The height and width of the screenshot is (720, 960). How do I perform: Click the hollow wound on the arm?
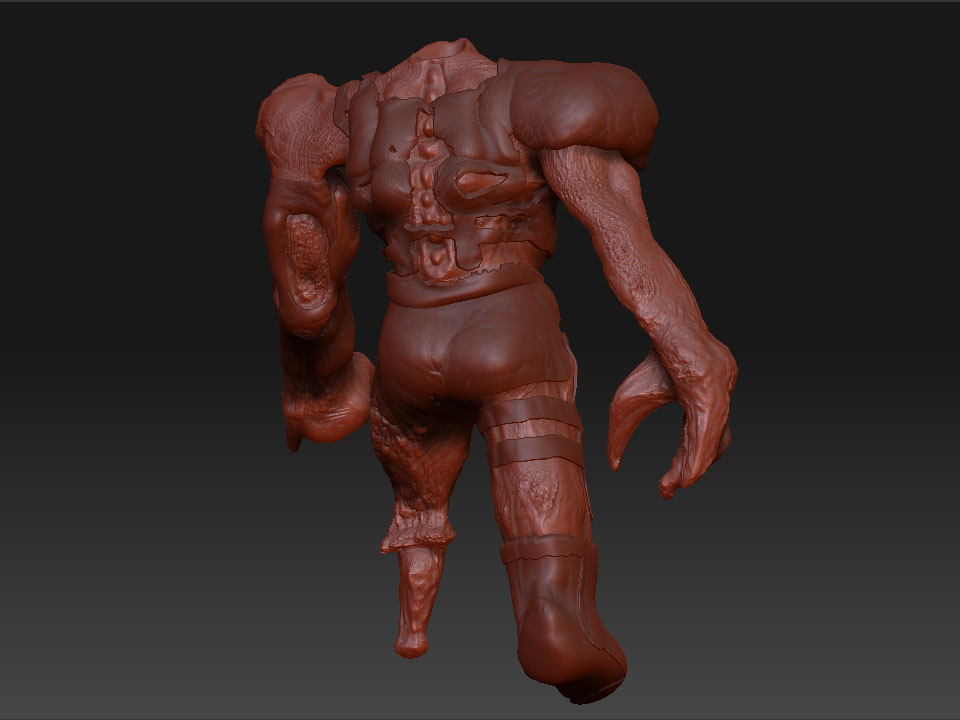(305, 265)
